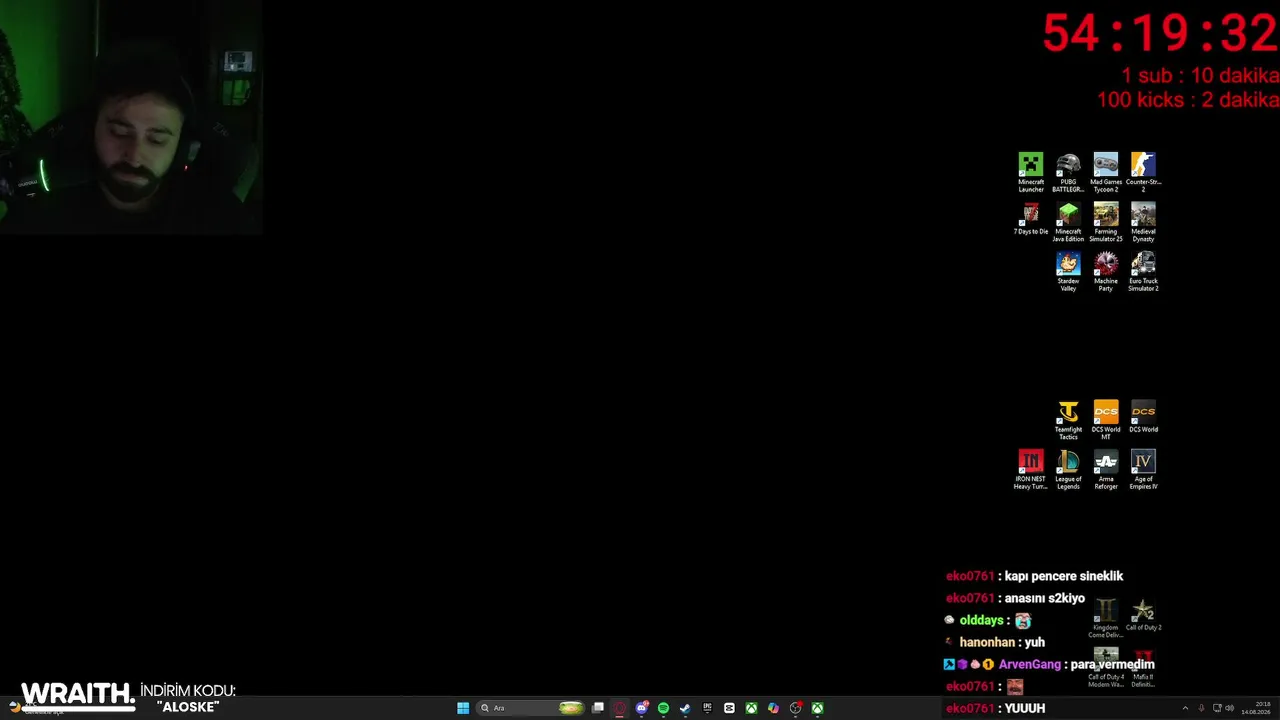
Task: Click the microphone icon in system tray
Action: tap(1201, 708)
